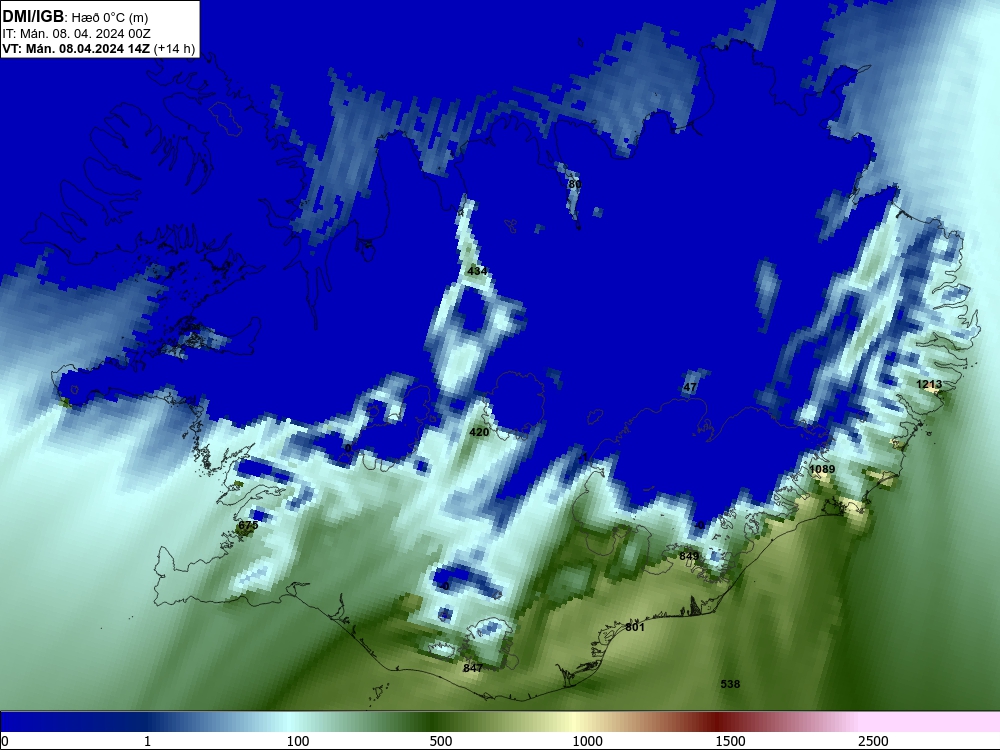
Task: Select the initial time line "IT: Mán. 08. 04. 2024 00Z"
Action: (x=77, y=34)
